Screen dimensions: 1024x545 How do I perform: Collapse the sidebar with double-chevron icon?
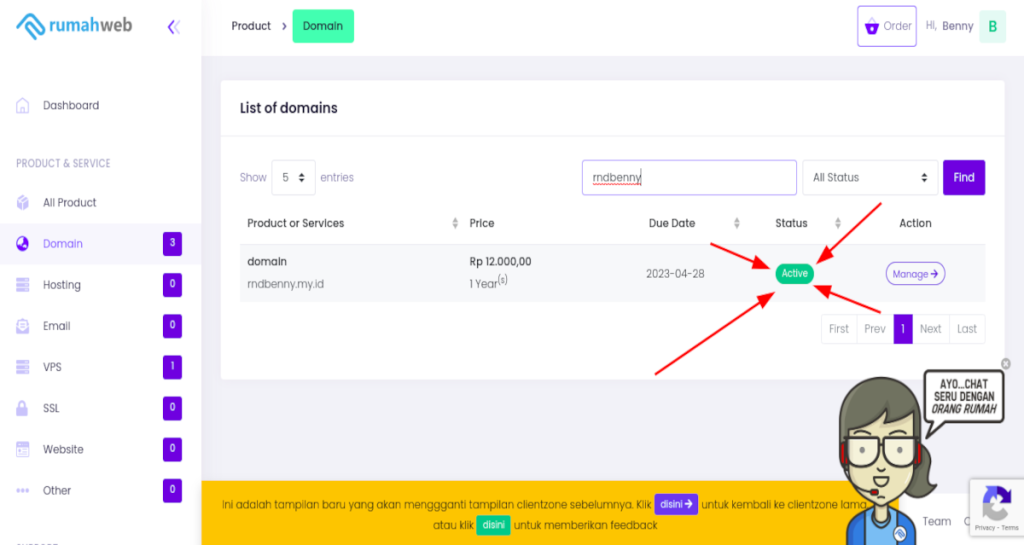pyautogui.click(x=174, y=27)
